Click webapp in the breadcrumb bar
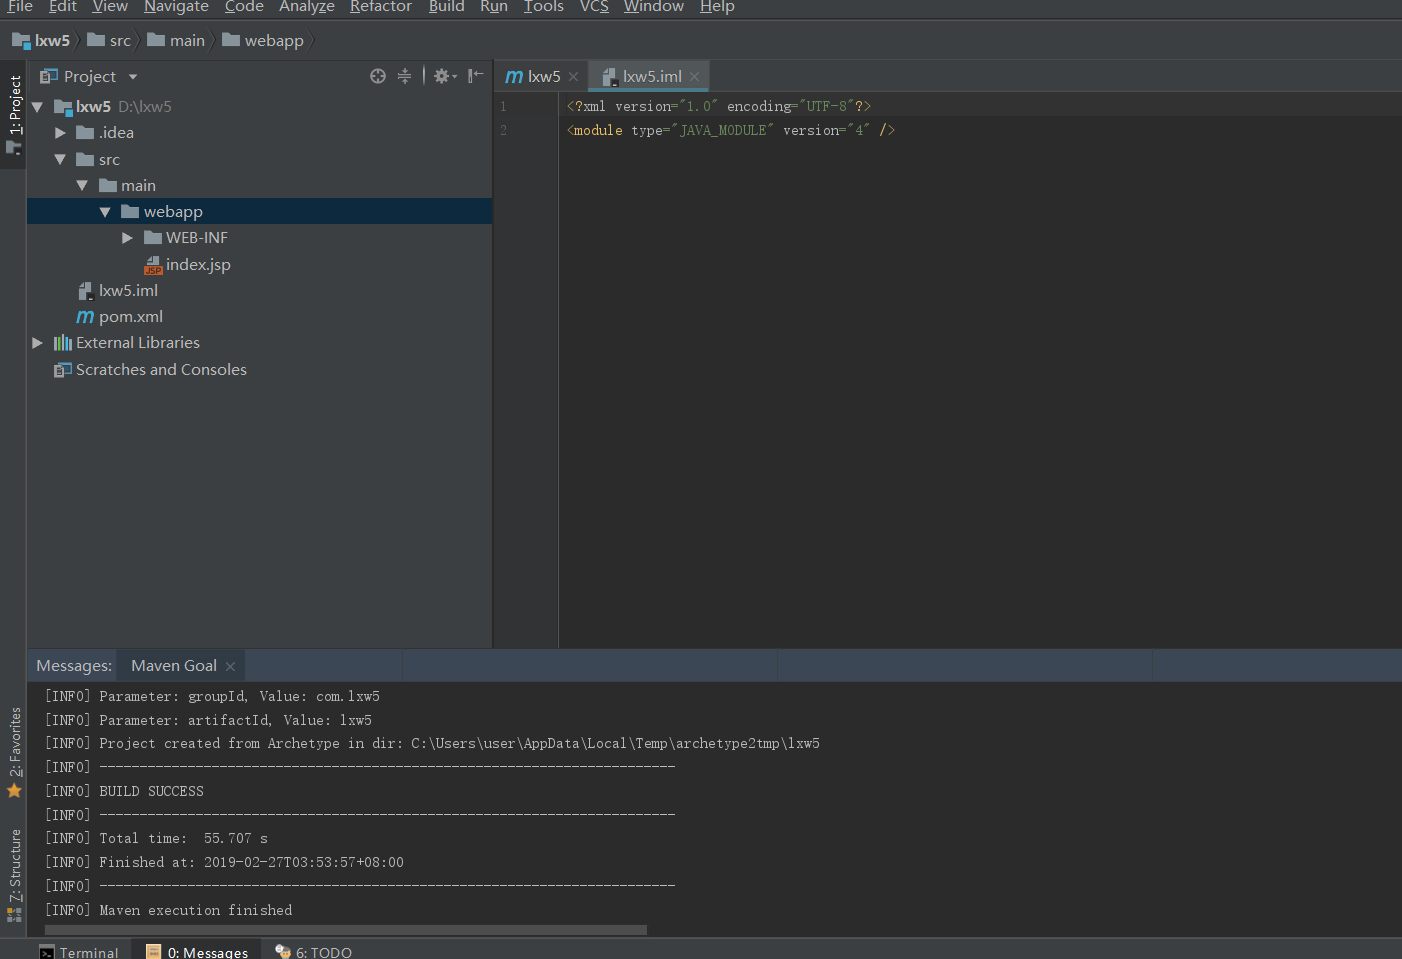 (x=272, y=40)
